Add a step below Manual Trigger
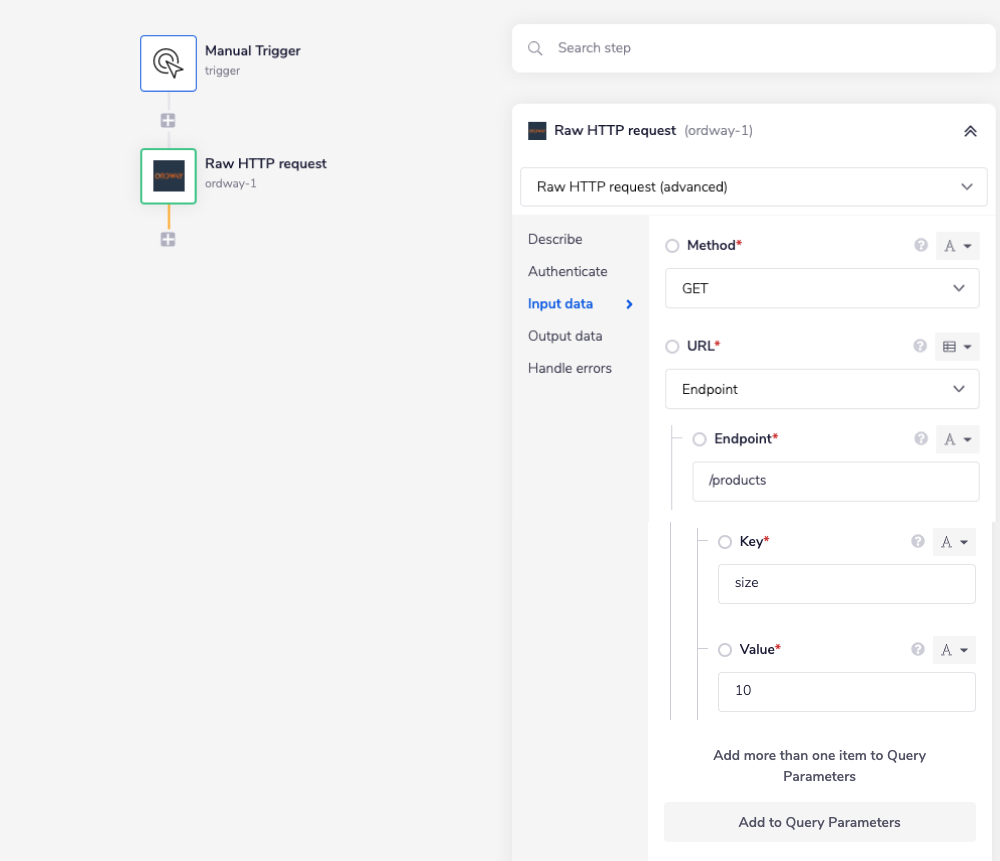Viewport: 1000px width, 861px height. click(168, 120)
